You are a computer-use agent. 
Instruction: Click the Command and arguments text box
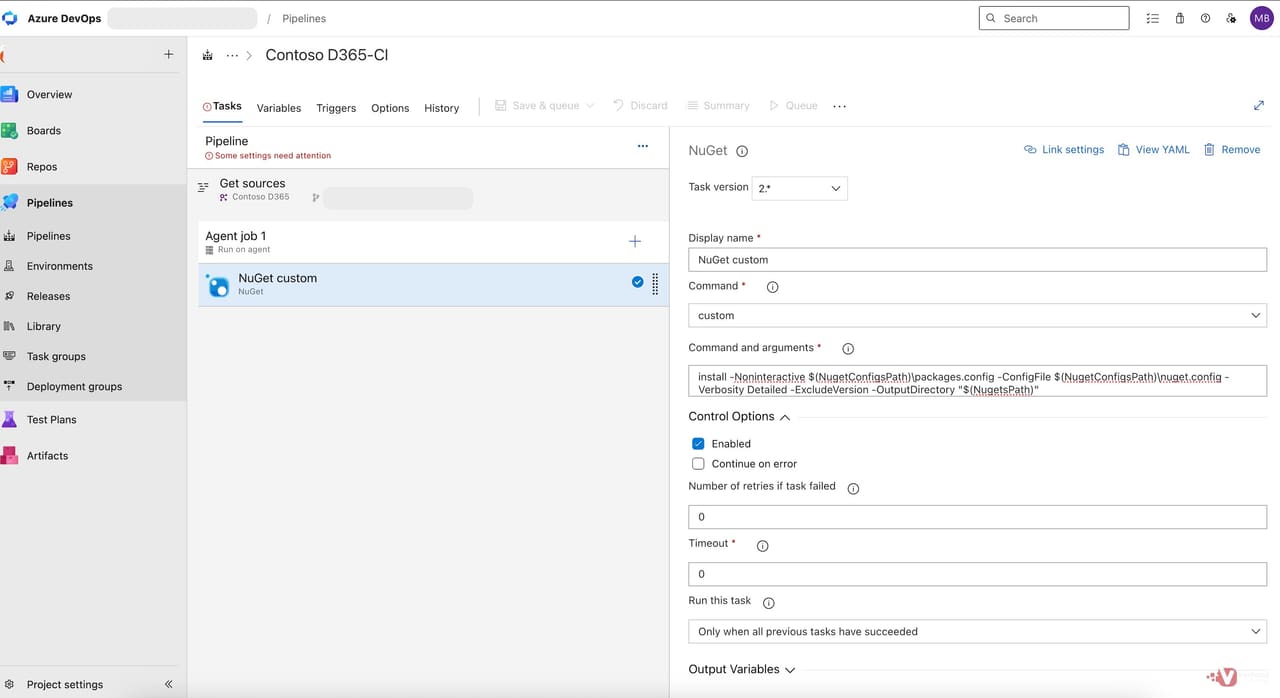coord(977,382)
